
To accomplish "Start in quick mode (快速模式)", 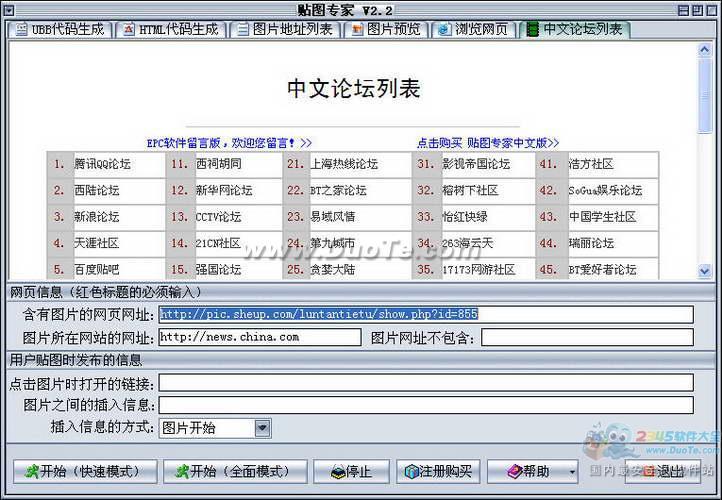I will 85,471.
